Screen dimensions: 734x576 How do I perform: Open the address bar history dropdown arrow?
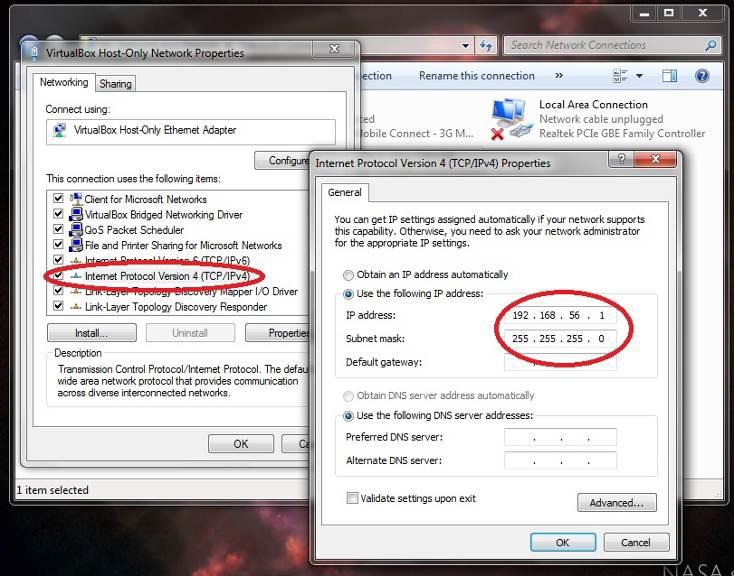(x=465, y=46)
